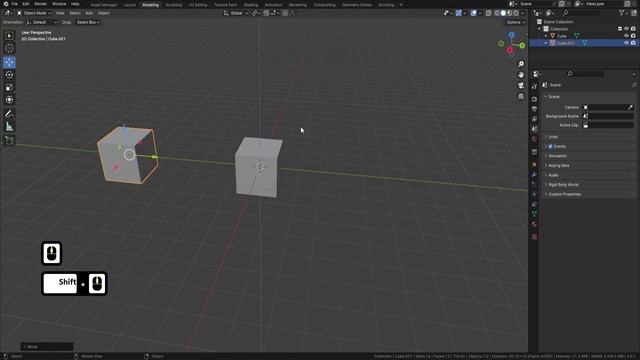Image resolution: width=640 pixels, height=360 pixels.
Task: Open the Select Box drag dropdown
Action: [88, 22]
